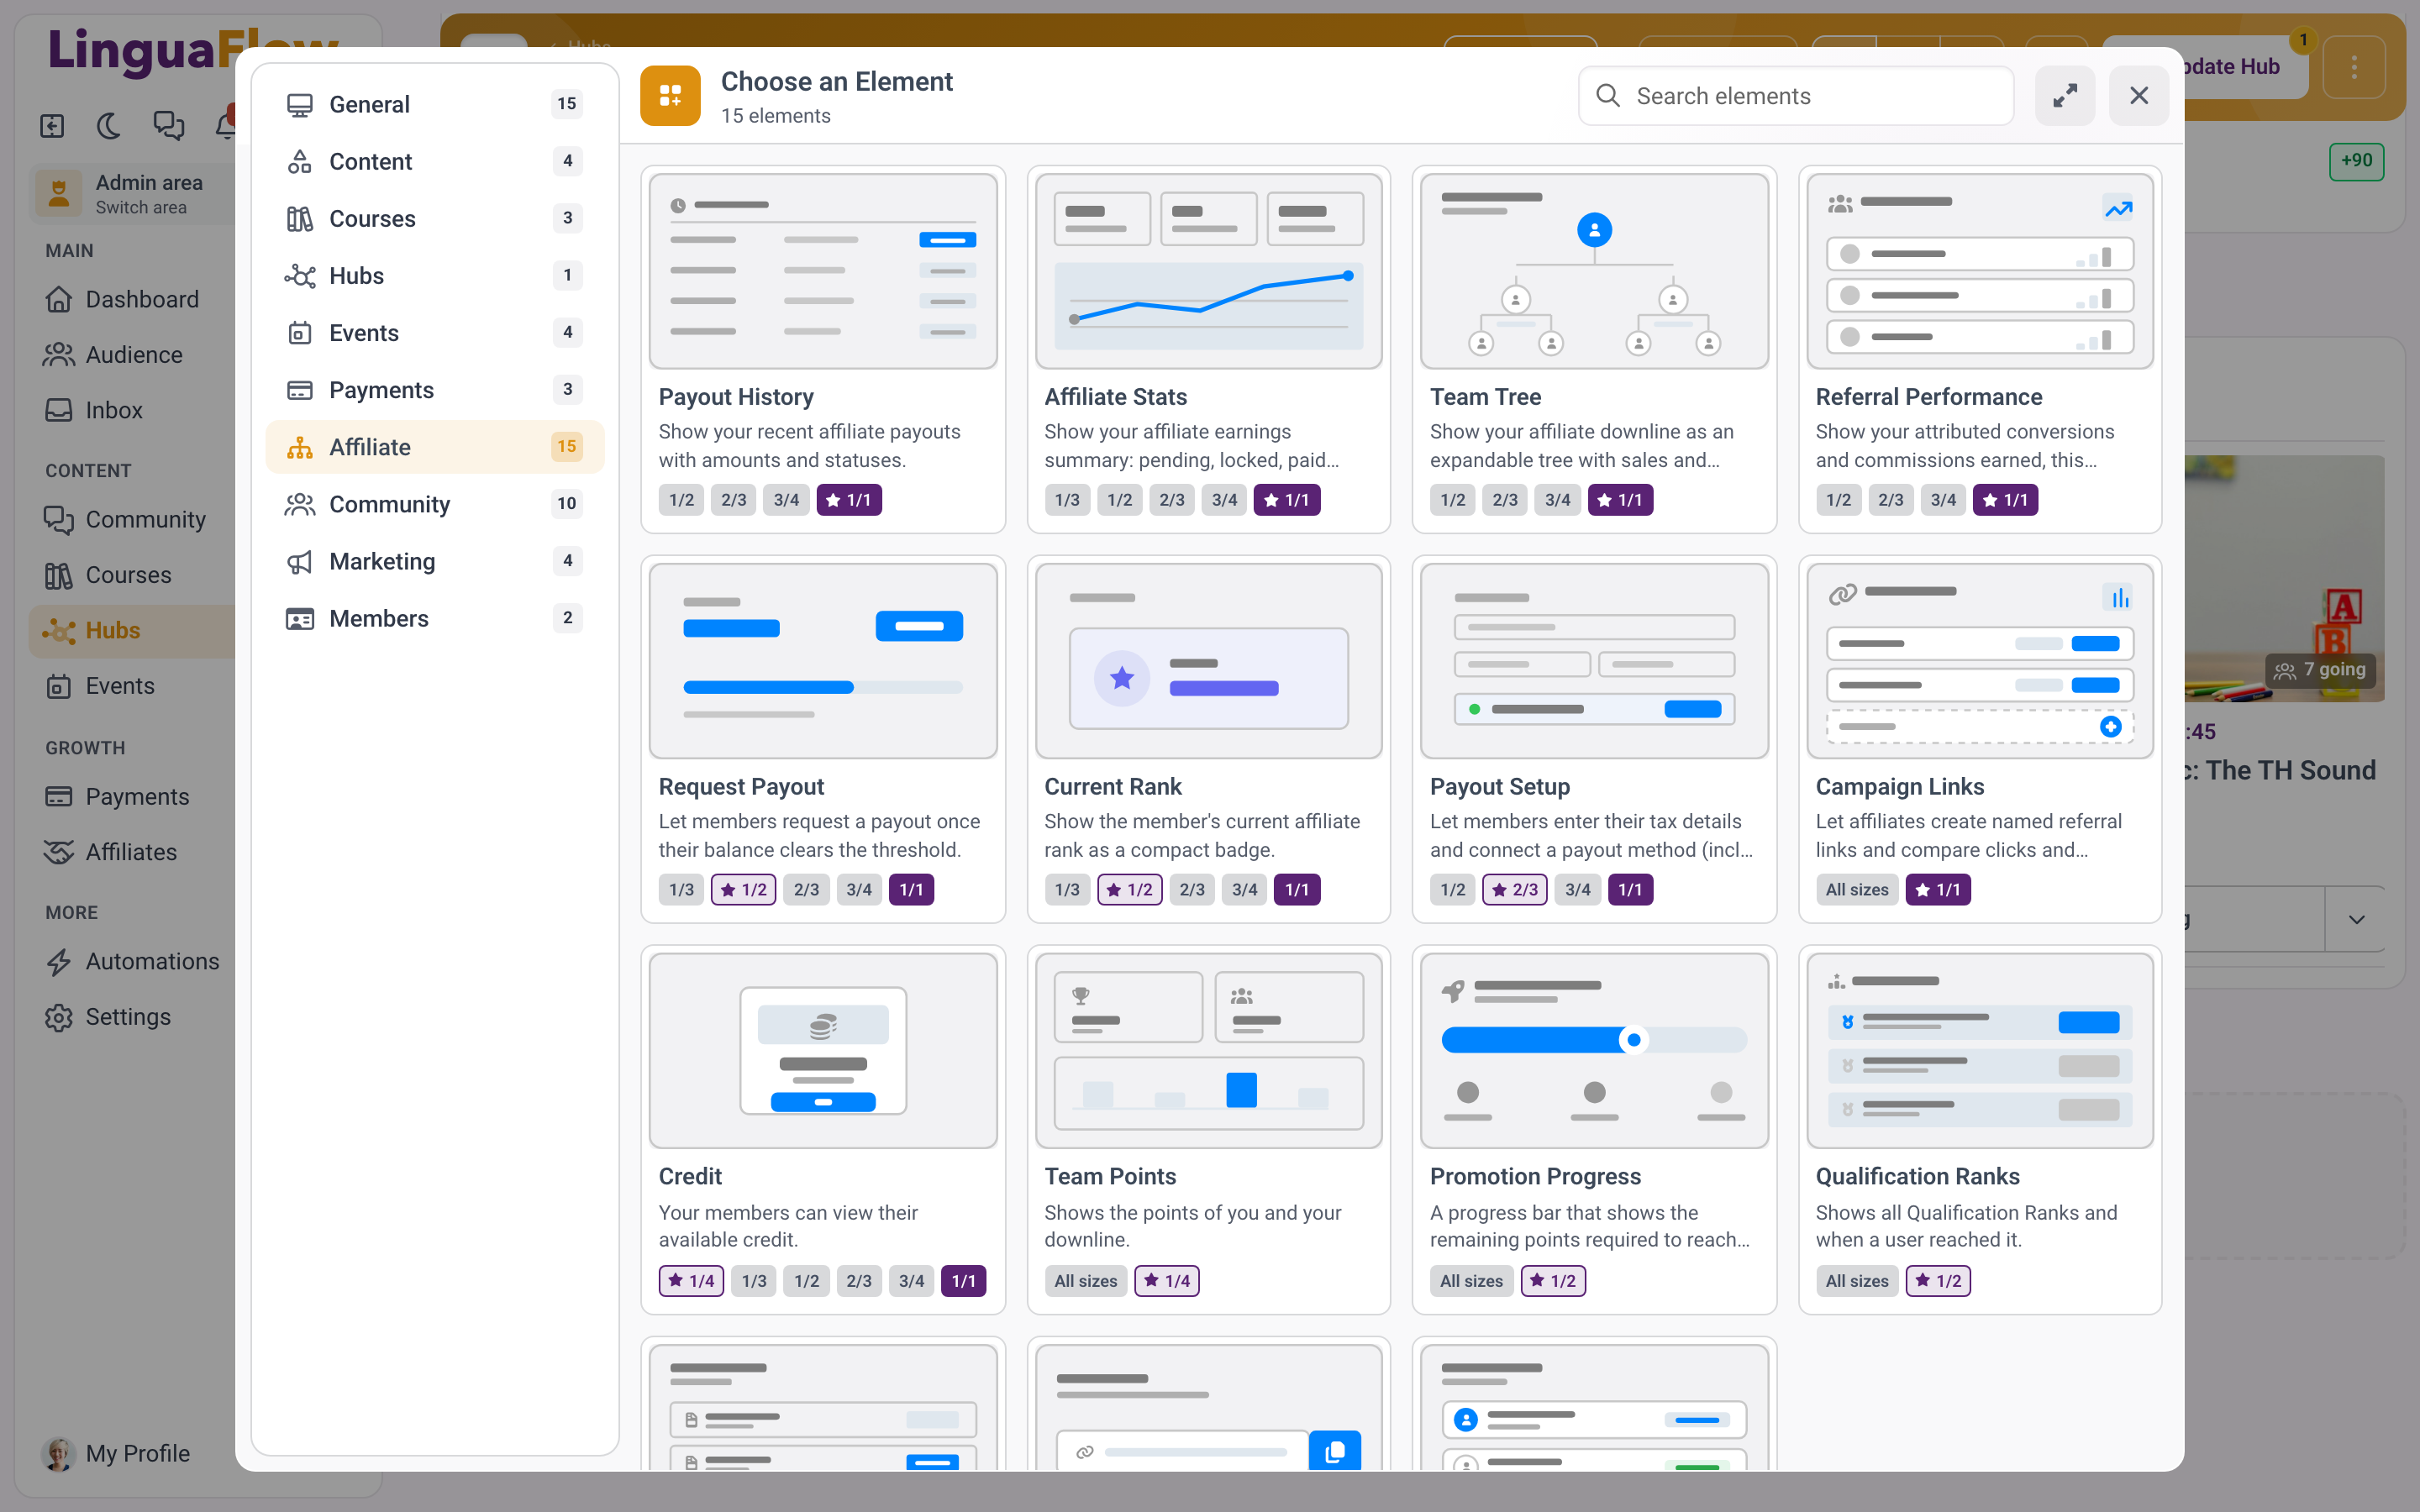Click the Search elements field

(1795, 96)
